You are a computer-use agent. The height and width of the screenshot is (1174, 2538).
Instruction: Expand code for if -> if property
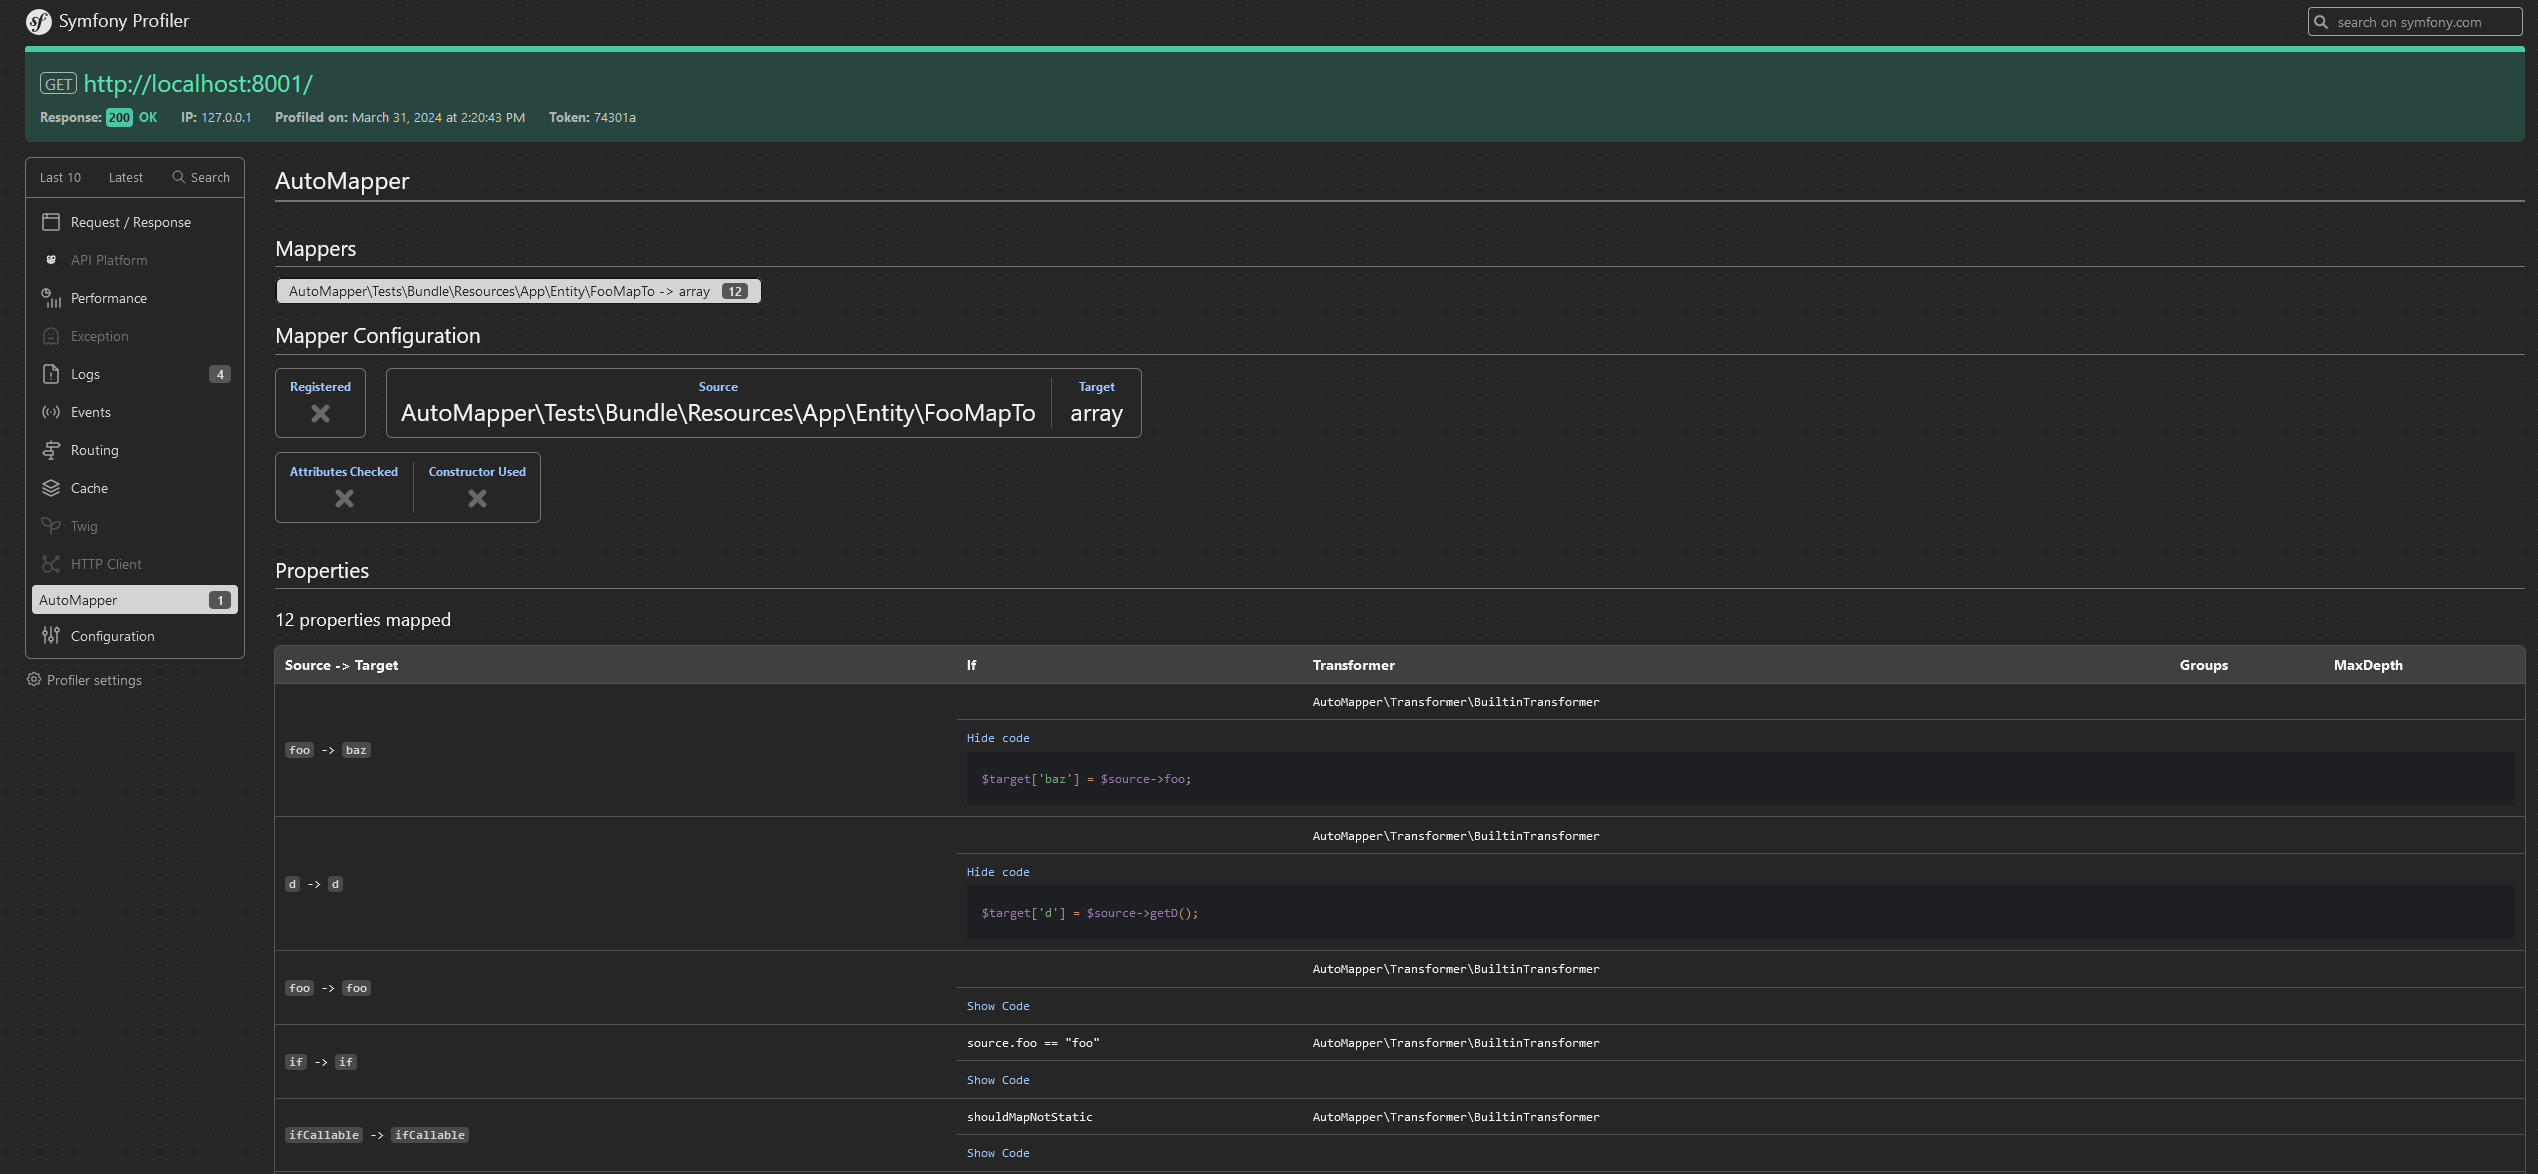(x=997, y=1080)
